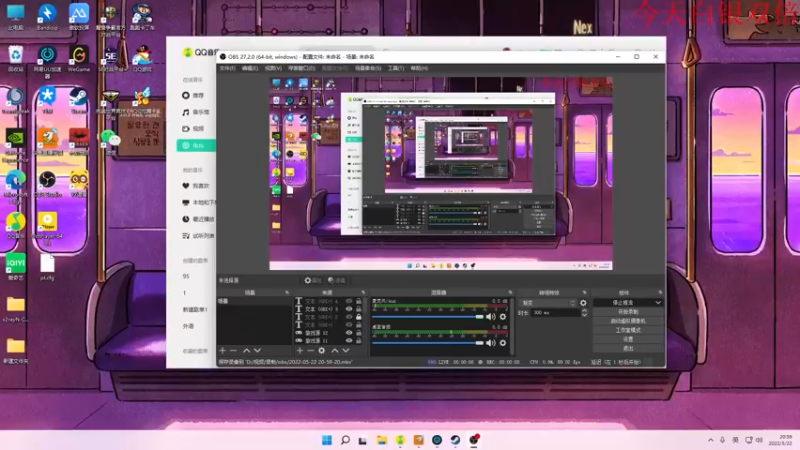The image size is (800, 450).
Task: Open WeGame desktop shortcut
Action: [x=79, y=59]
